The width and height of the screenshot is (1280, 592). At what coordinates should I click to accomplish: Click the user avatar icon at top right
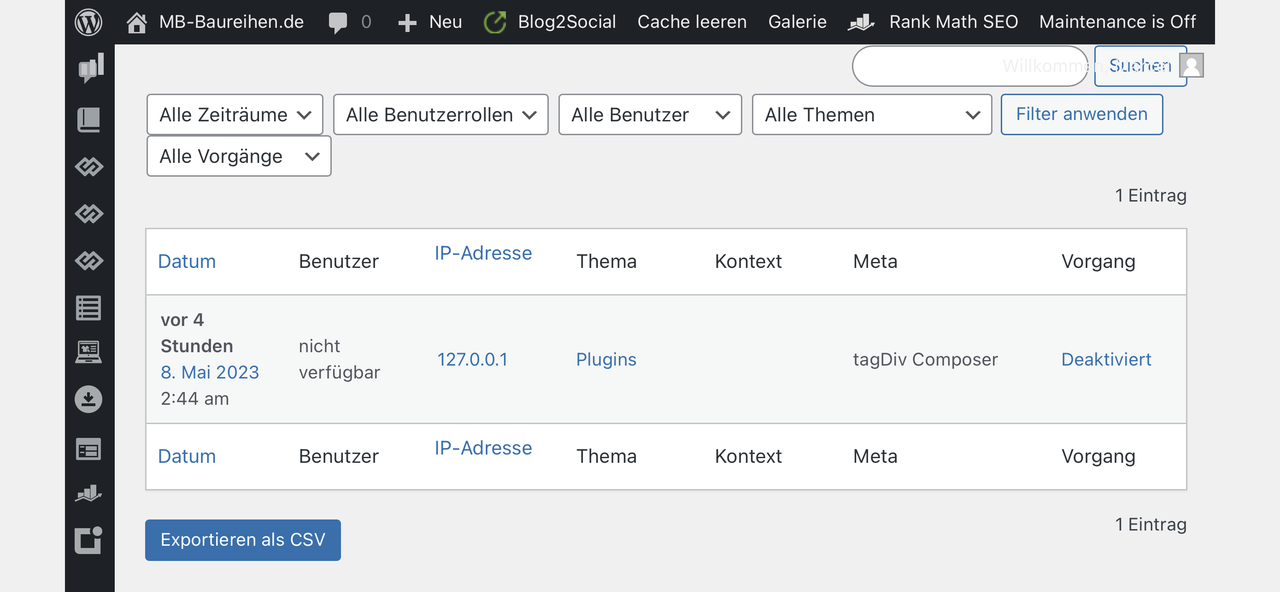coord(1191,65)
